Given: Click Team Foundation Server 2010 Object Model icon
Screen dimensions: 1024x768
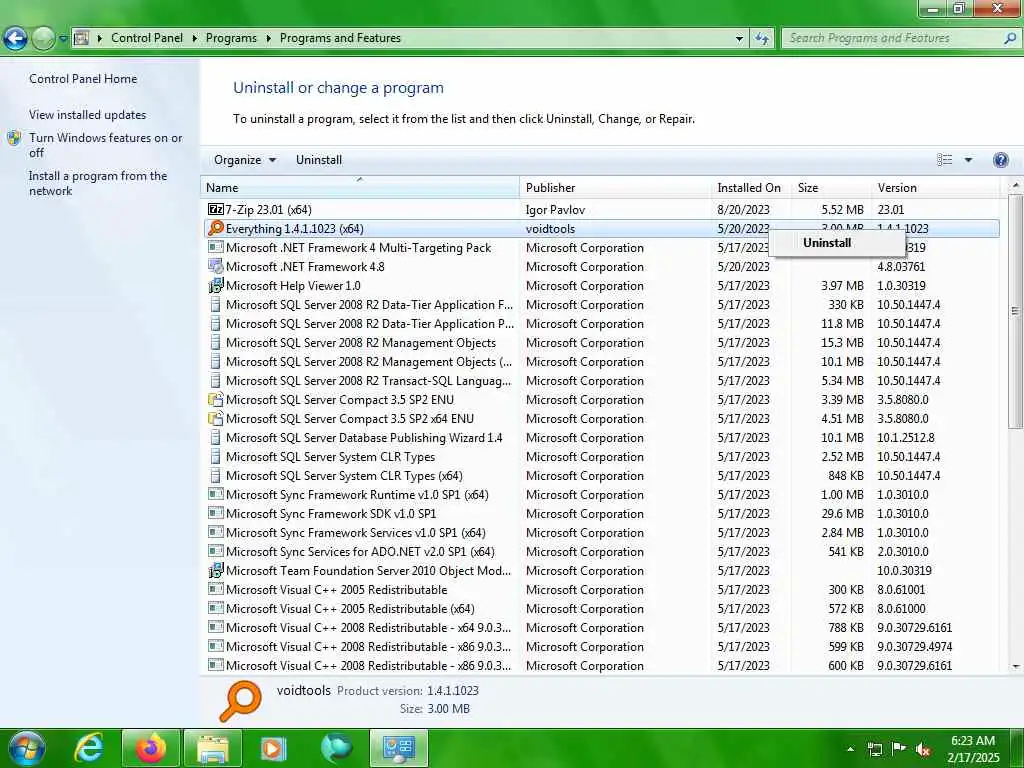Looking at the screenshot, I should (216, 570).
